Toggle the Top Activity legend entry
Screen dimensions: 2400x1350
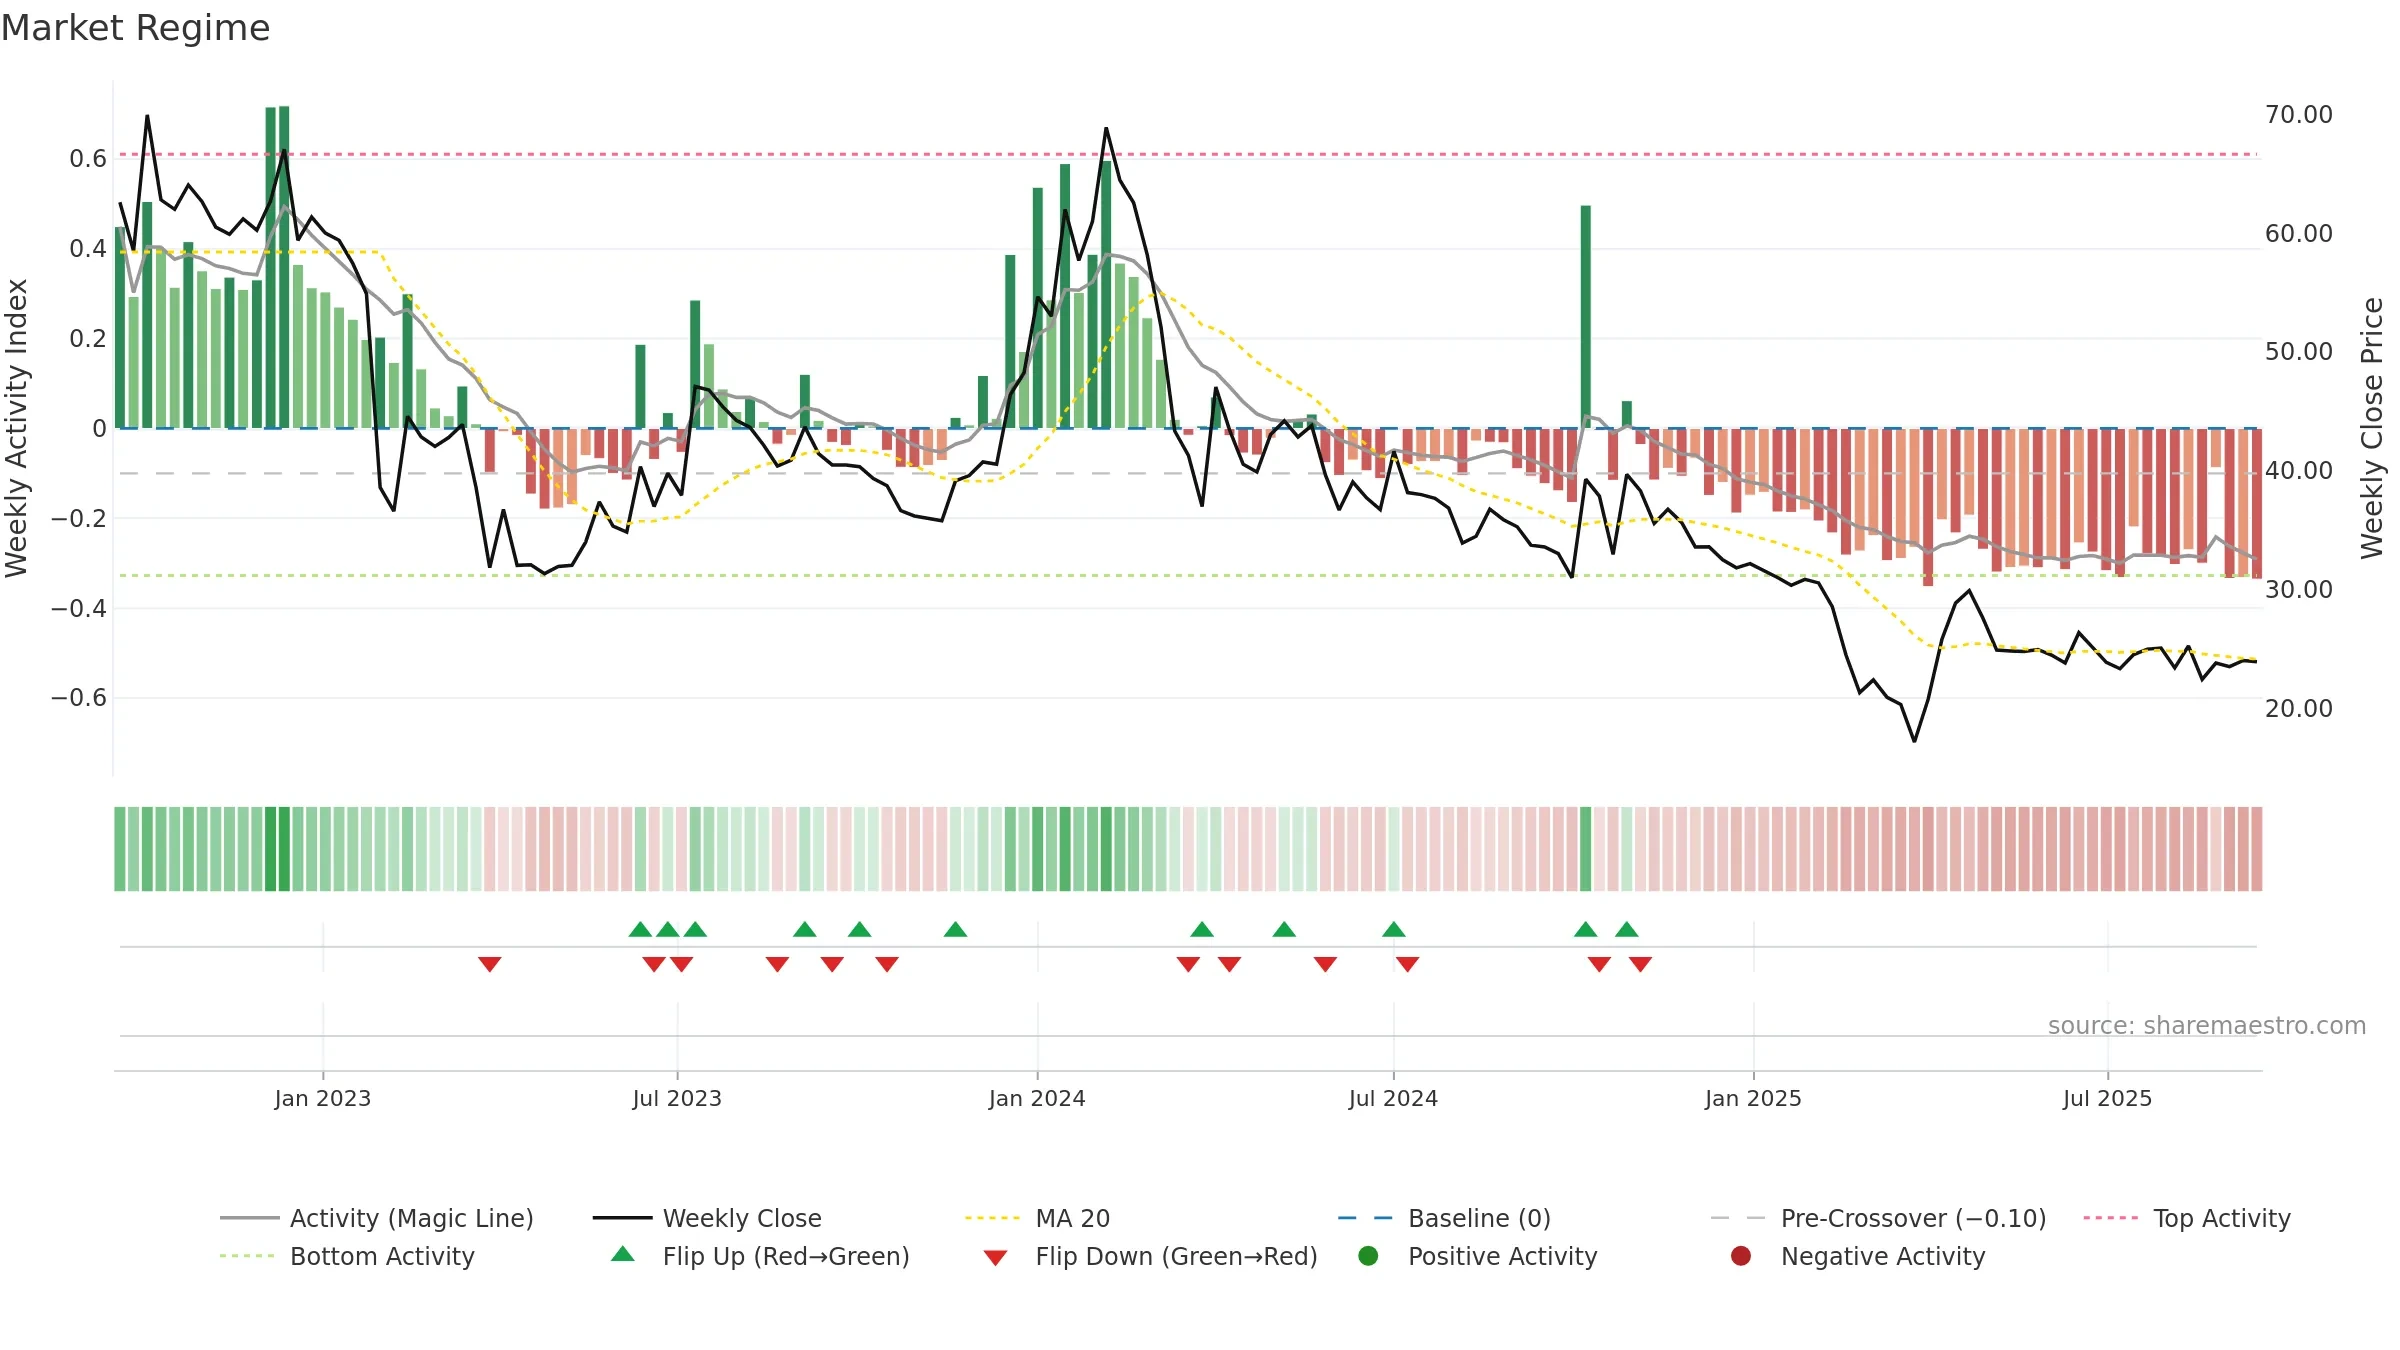2187,1218
